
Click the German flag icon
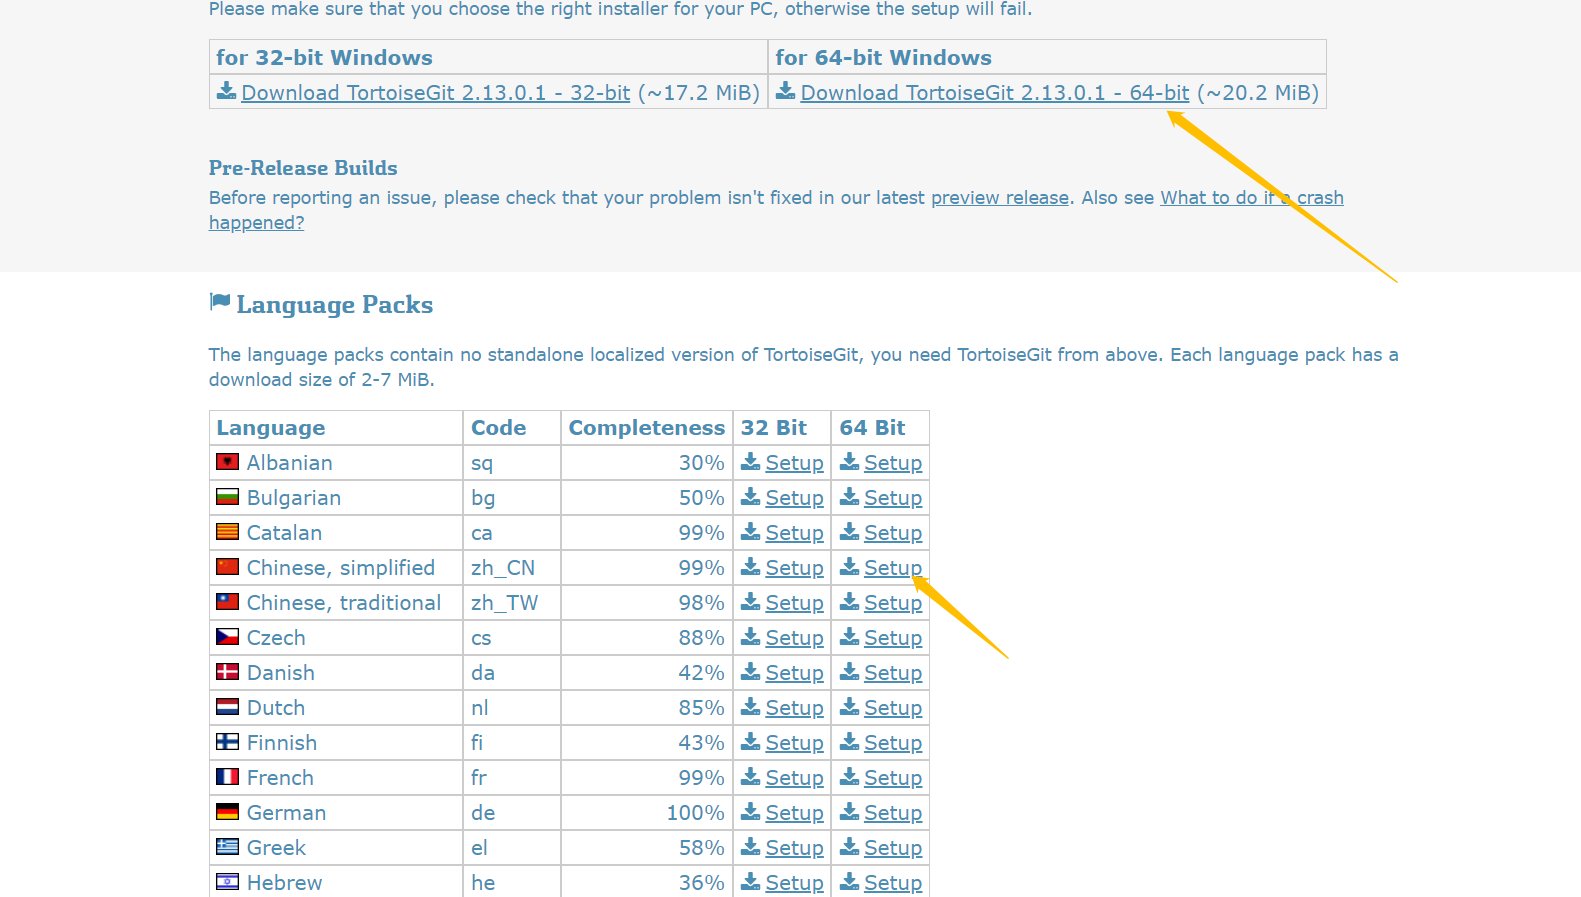tap(228, 812)
